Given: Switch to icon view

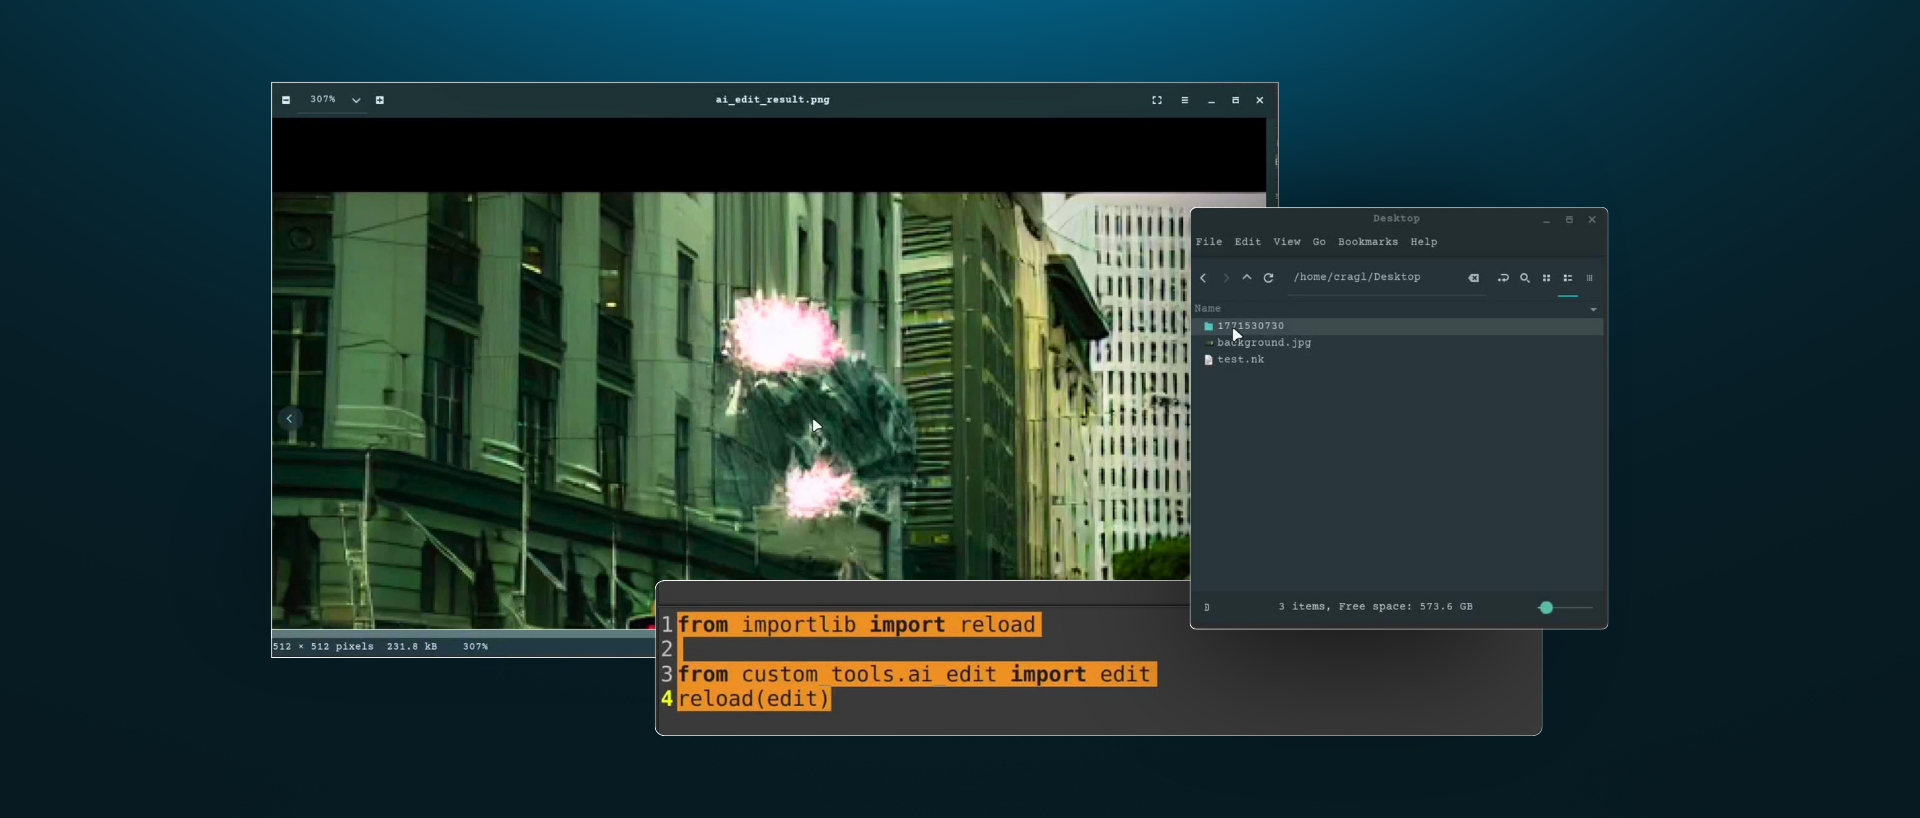Looking at the screenshot, I should (1547, 278).
